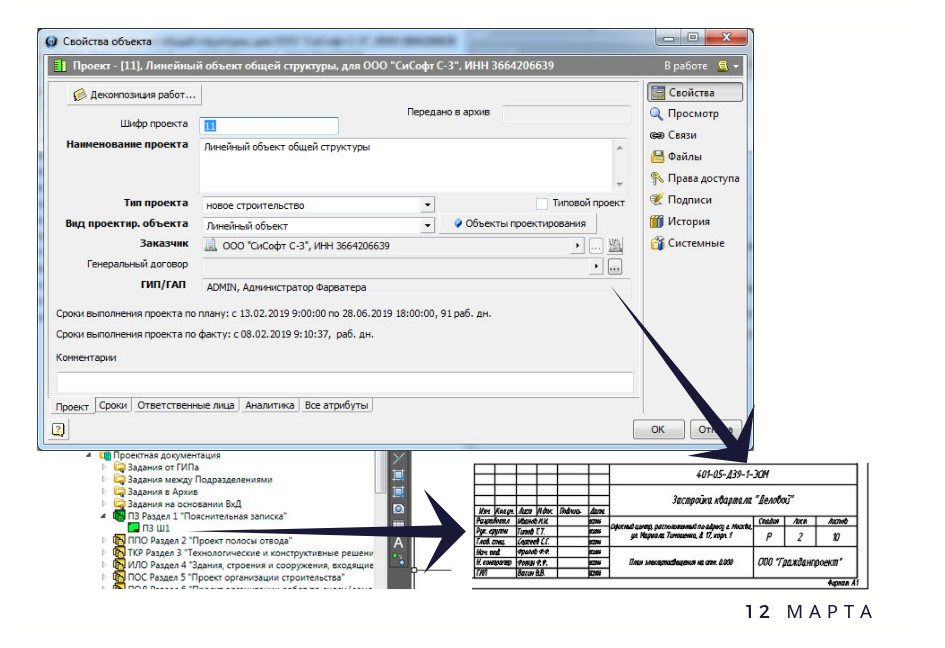This screenshot has width=945, height=648.
Task: Switch to the Проект tab
Action: pyautogui.click(x=72, y=407)
